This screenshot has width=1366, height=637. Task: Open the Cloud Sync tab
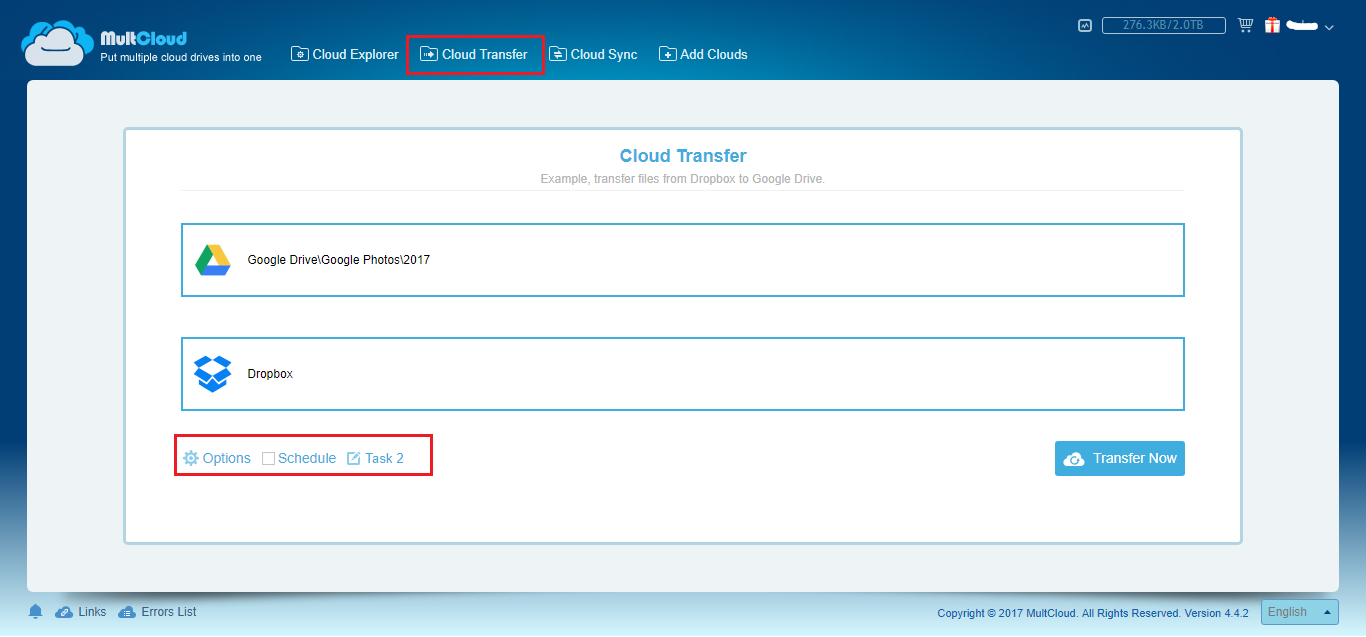coord(593,54)
